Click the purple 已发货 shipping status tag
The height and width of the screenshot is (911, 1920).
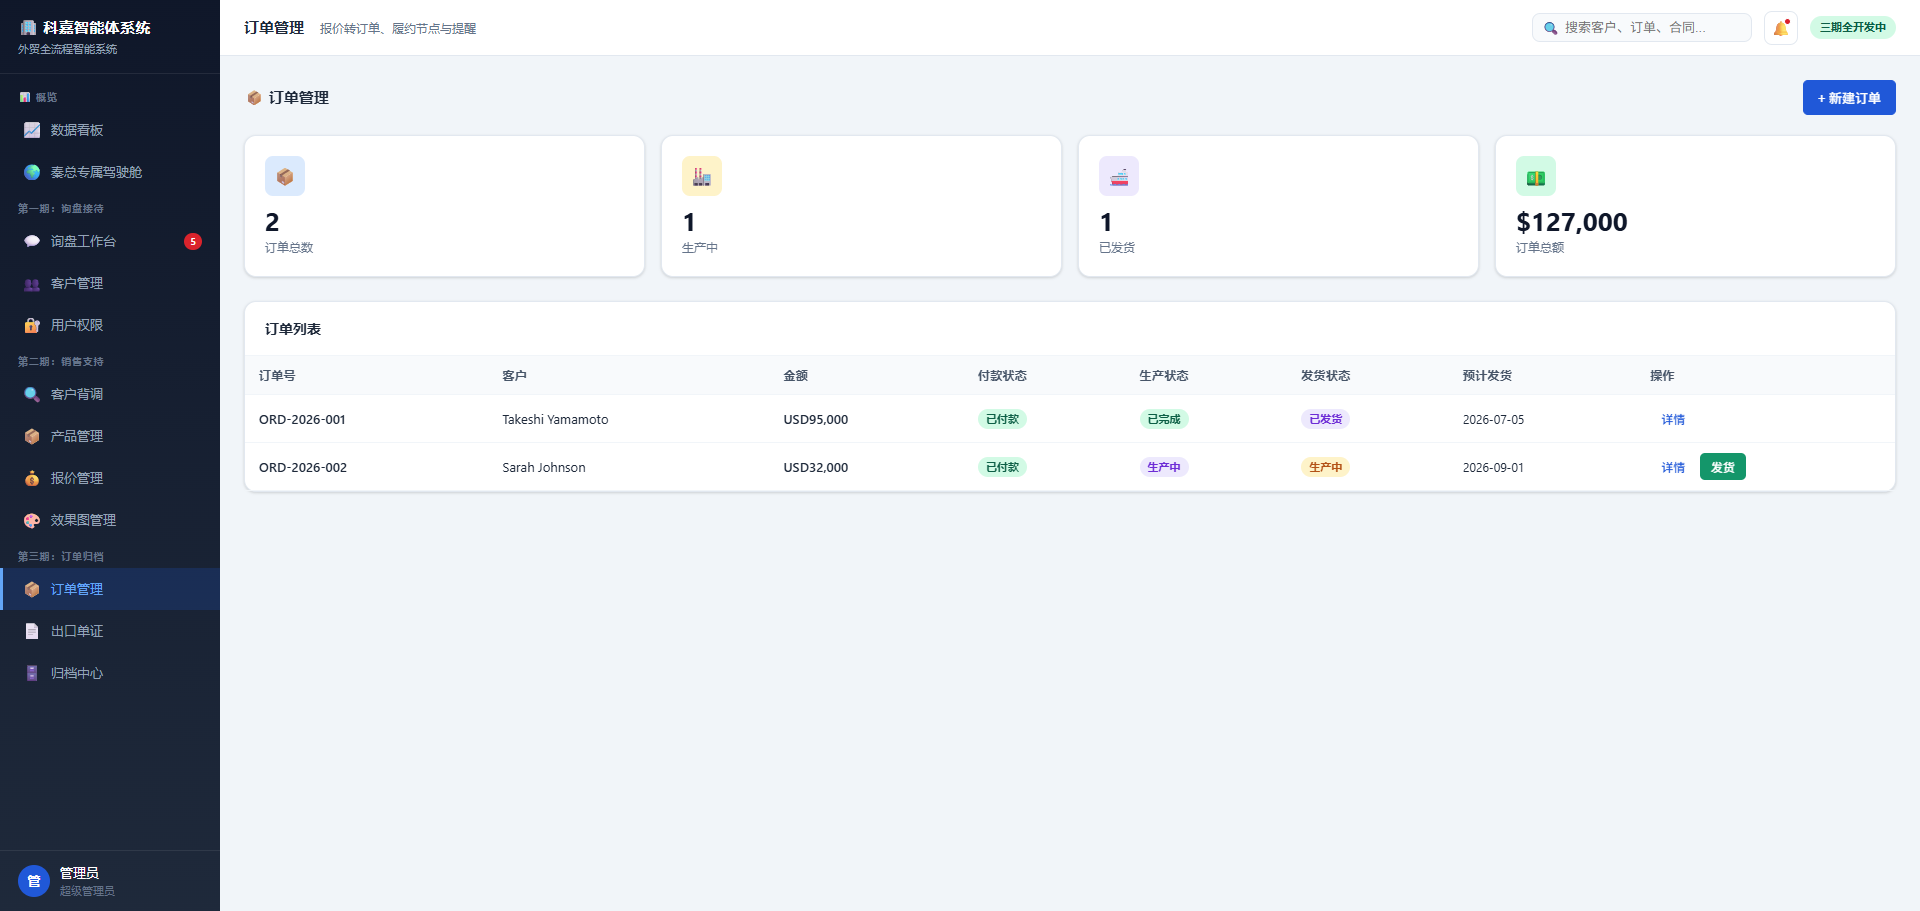pos(1326,419)
